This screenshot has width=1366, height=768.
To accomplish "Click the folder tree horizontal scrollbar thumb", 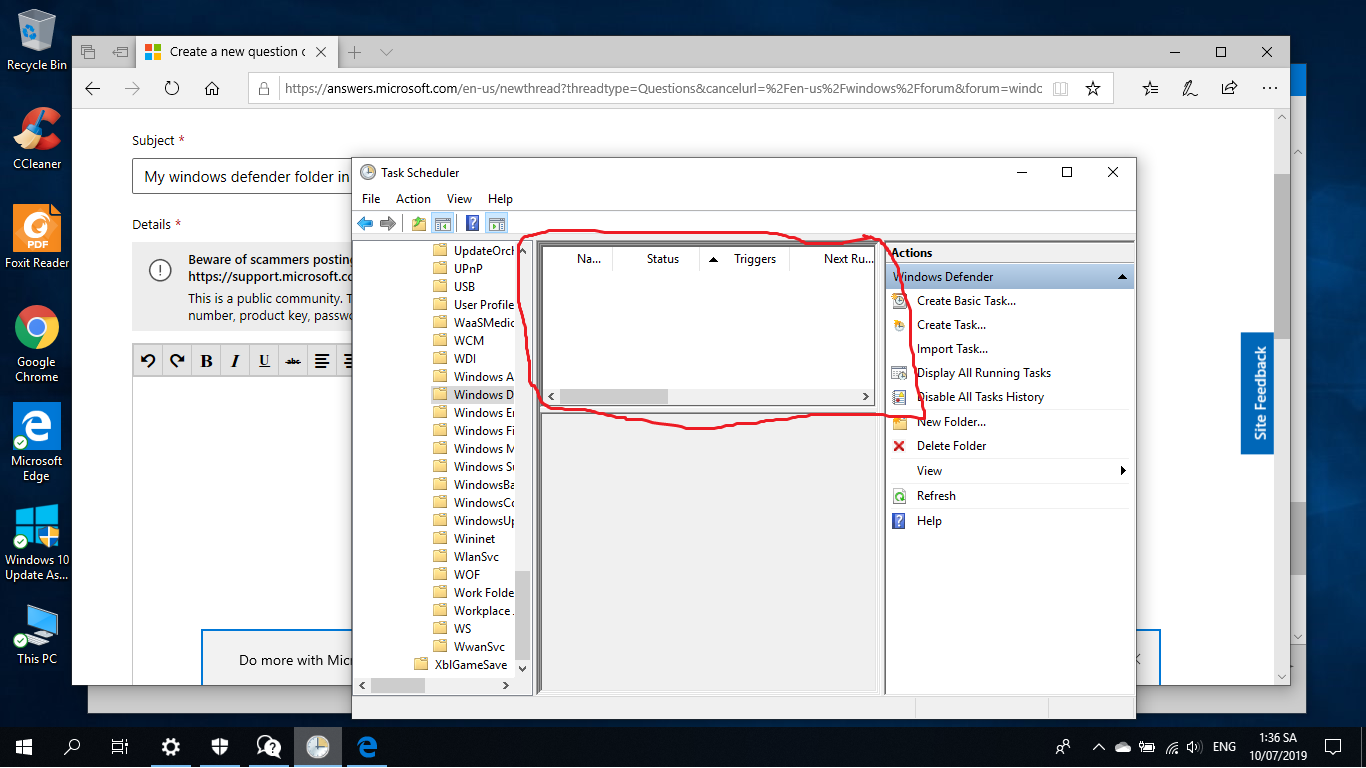I will [397, 686].
